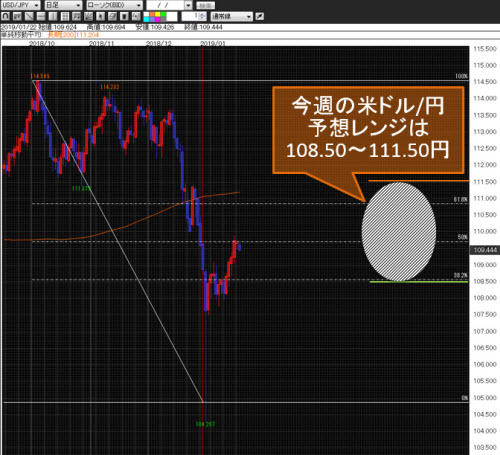
Task: Click the green low label below the long wick
Action: (x=205, y=424)
